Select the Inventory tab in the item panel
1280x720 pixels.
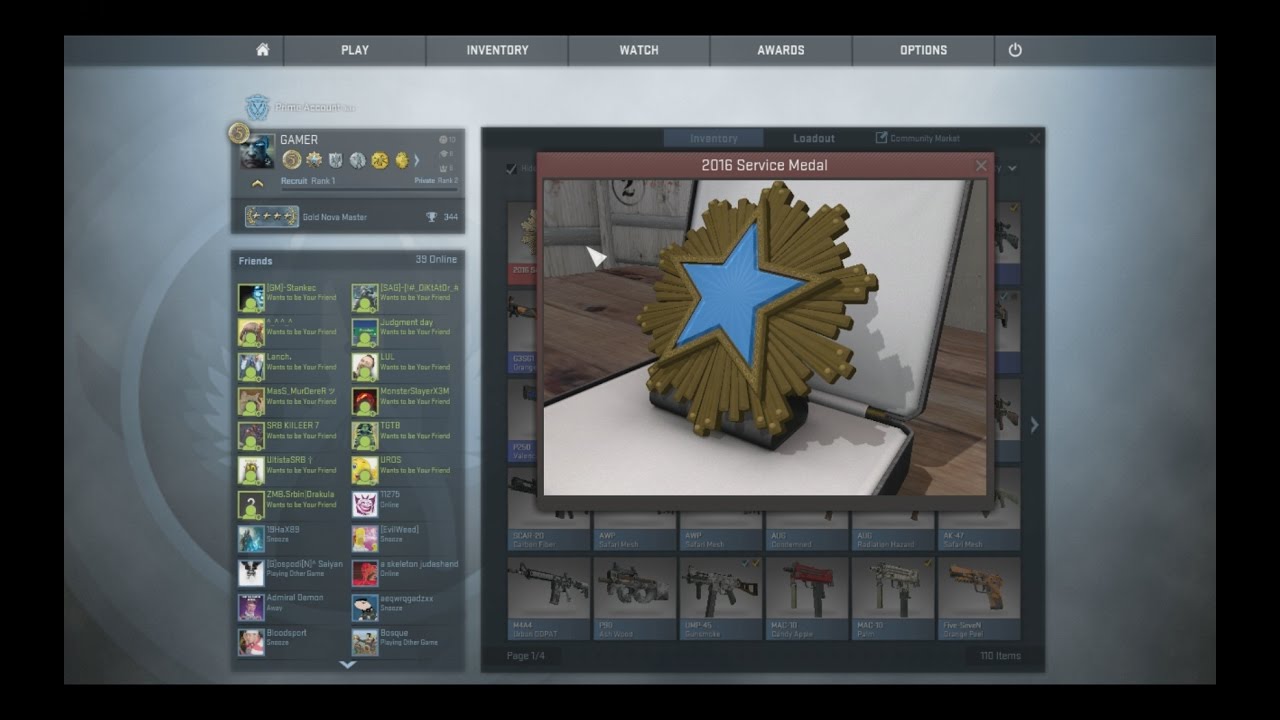(x=714, y=139)
